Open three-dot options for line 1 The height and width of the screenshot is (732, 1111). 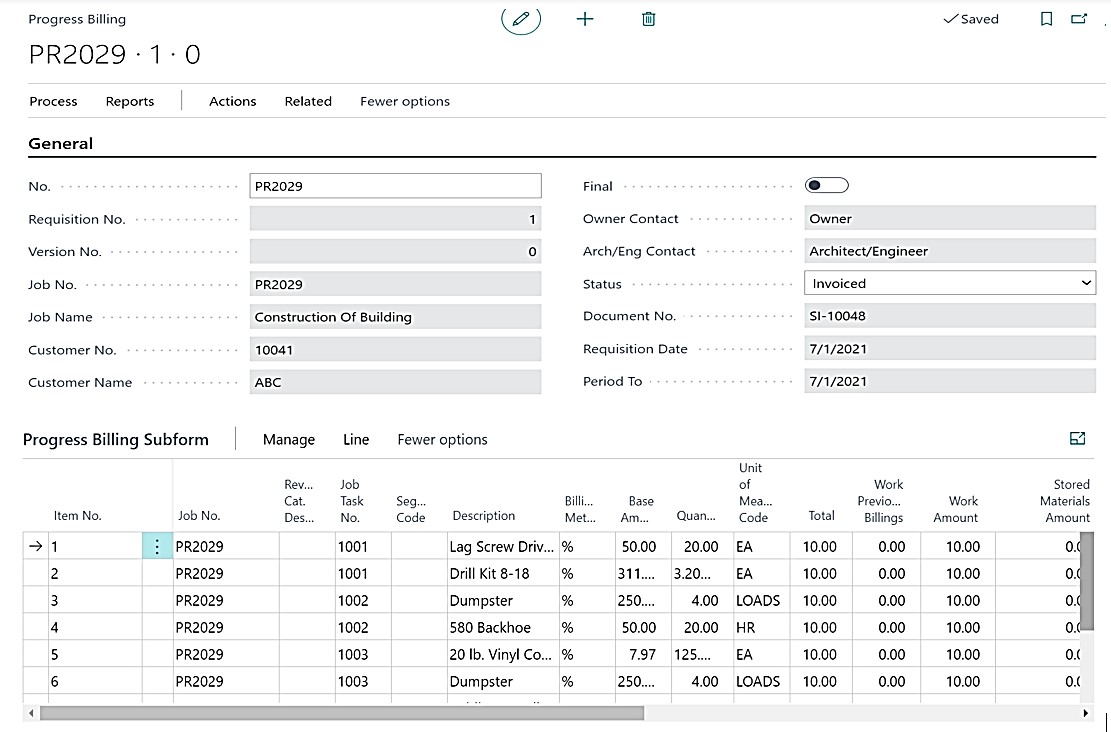pyautogui.click(x=157, y=546)
